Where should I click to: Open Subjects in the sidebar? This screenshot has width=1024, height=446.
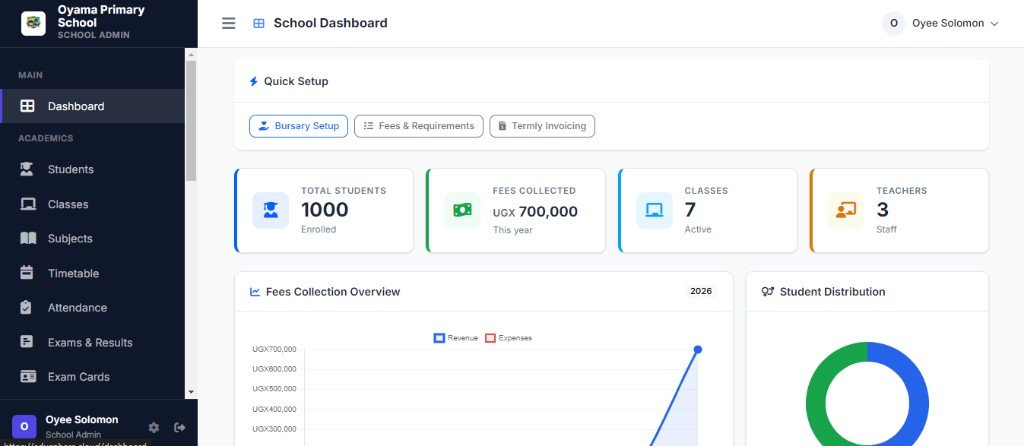click(x=93, y=238)
